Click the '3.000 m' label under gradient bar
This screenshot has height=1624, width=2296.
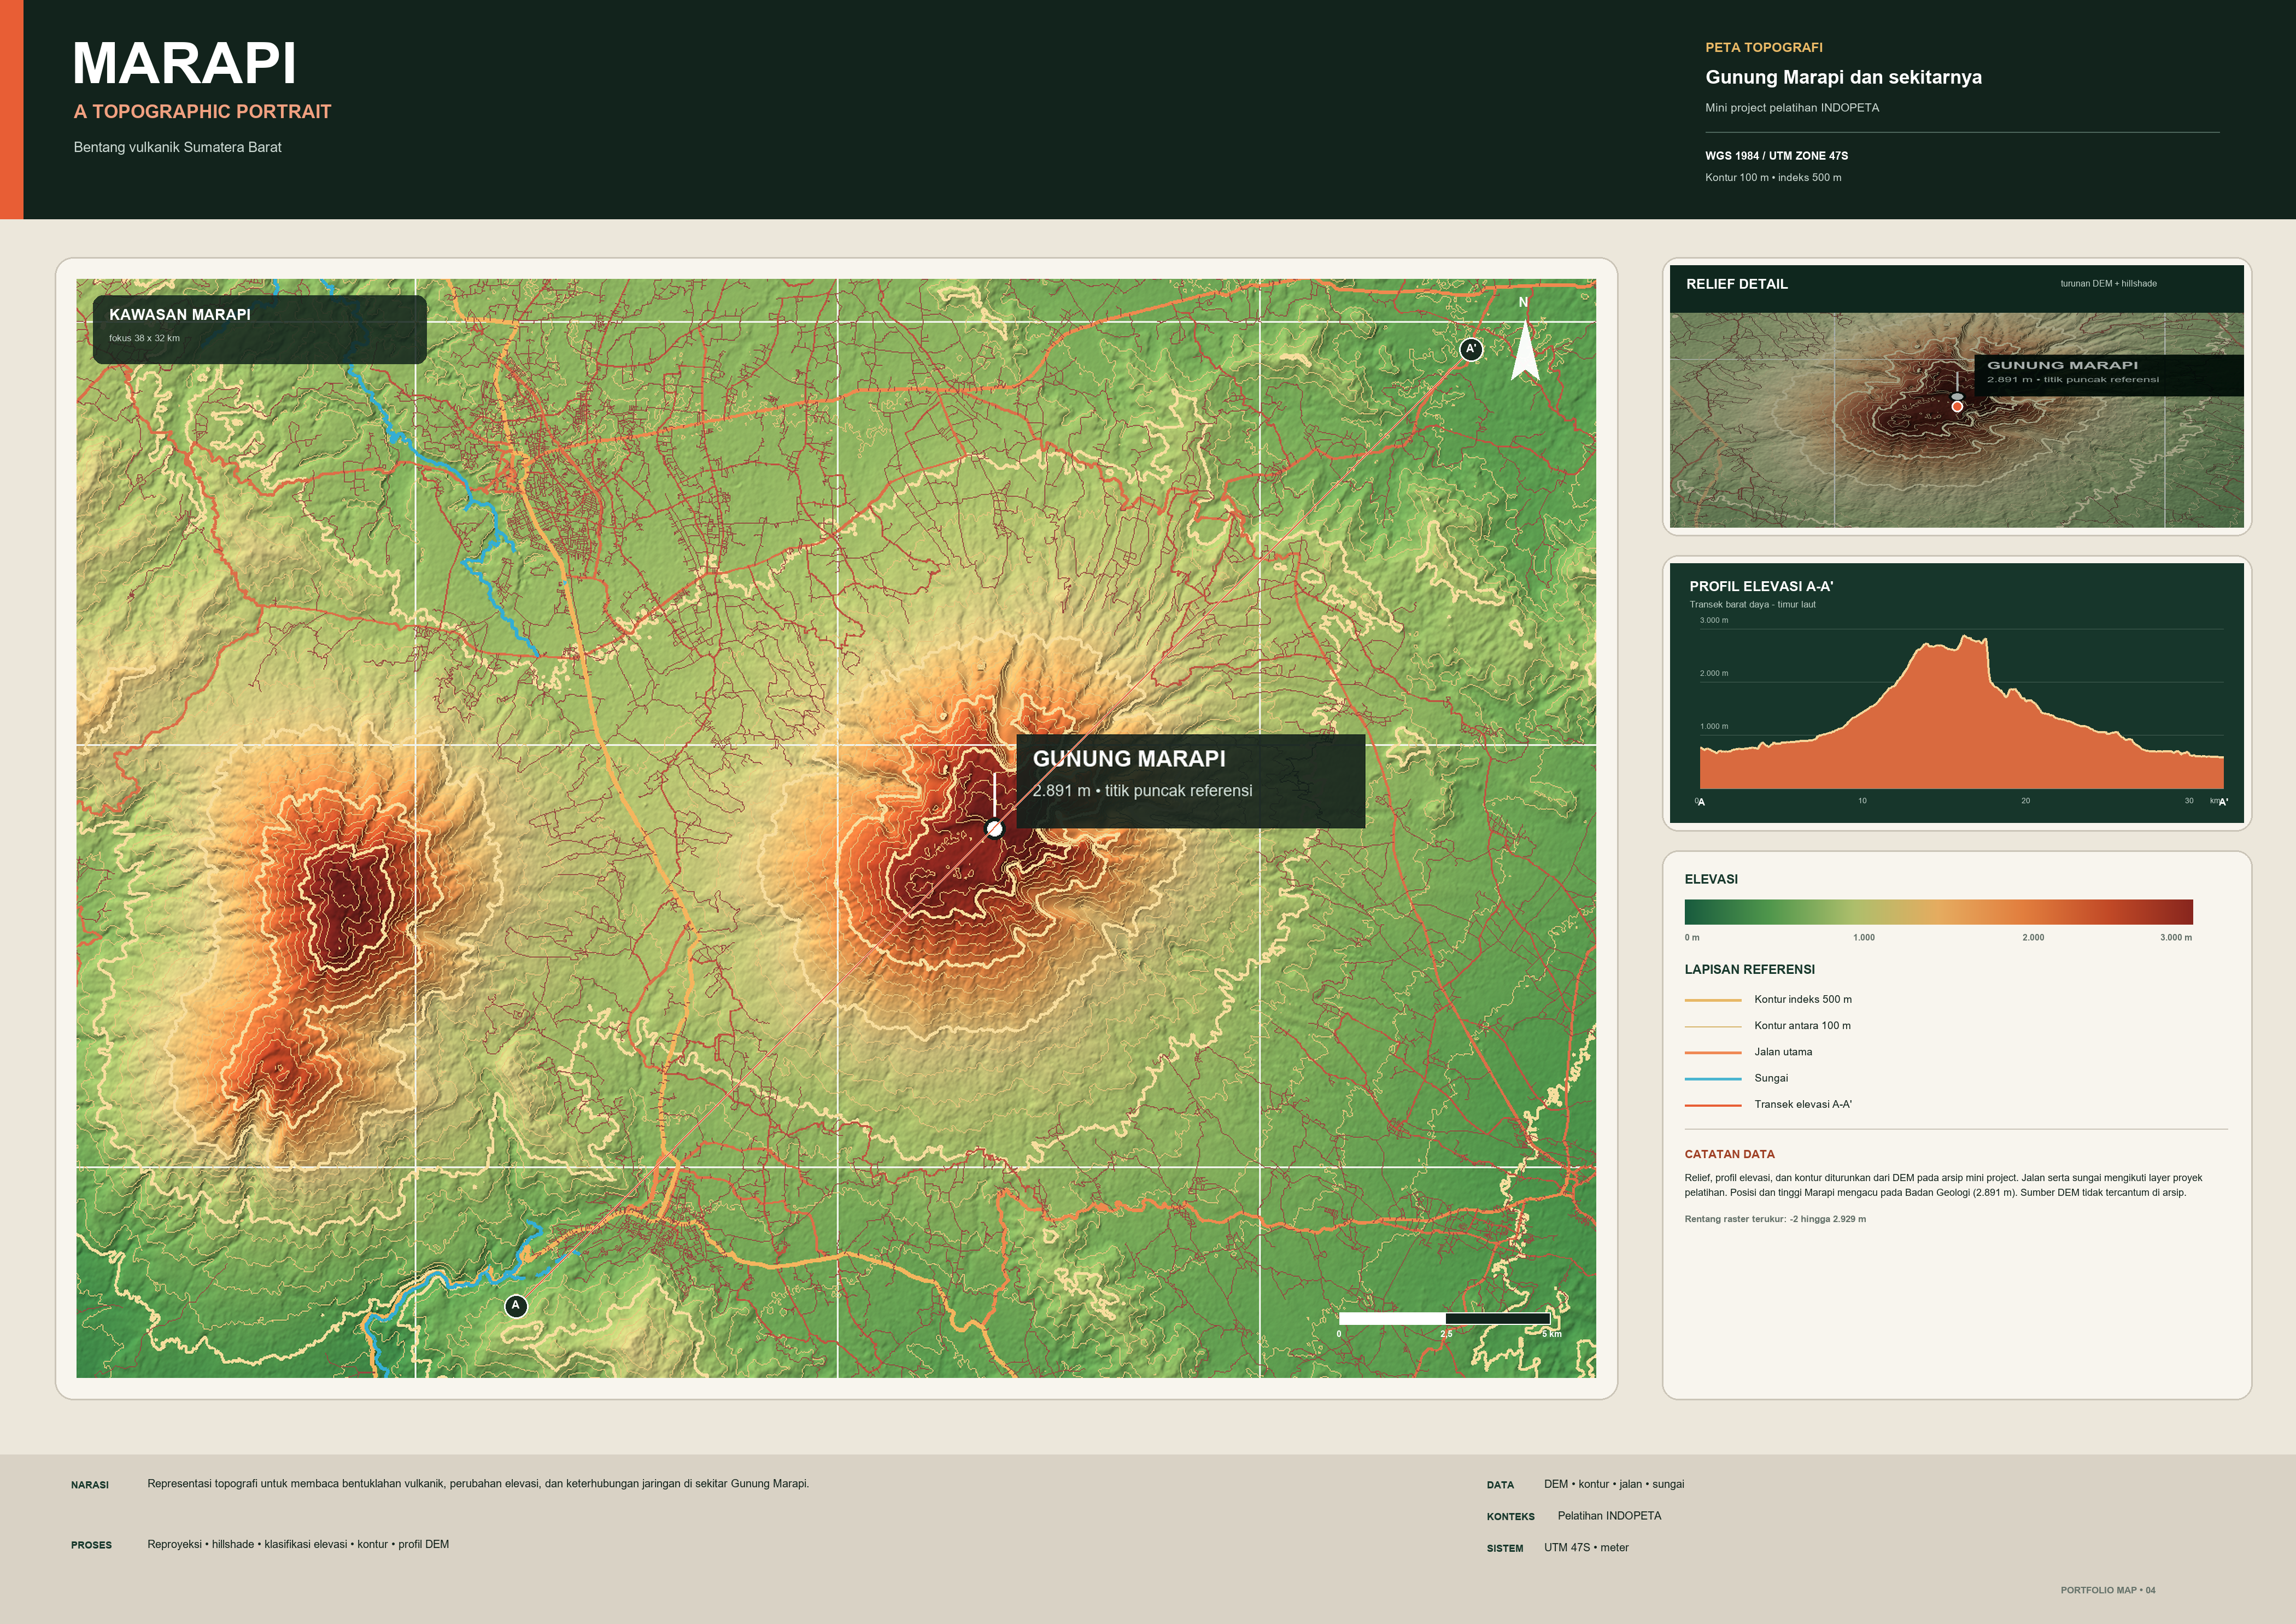pos(2175,938)
